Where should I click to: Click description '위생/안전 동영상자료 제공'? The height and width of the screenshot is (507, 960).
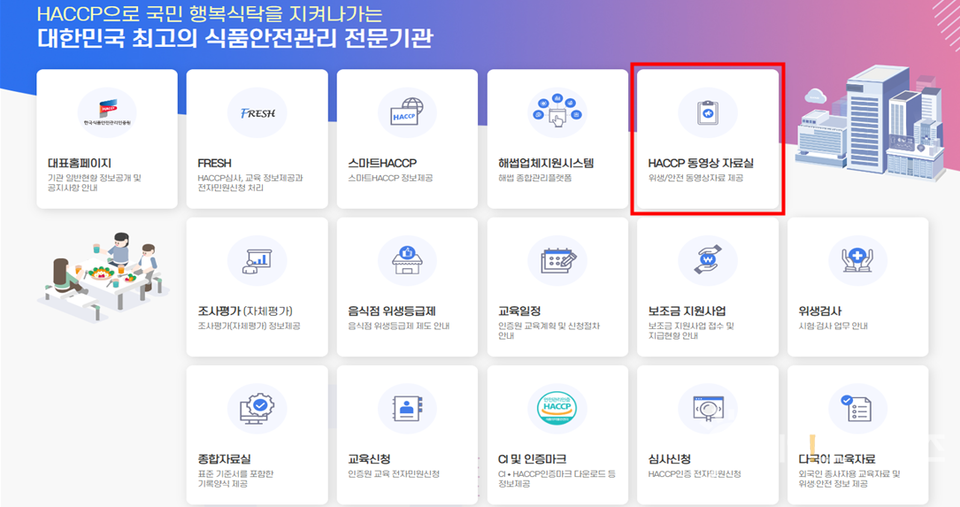(x=696, y=178)
